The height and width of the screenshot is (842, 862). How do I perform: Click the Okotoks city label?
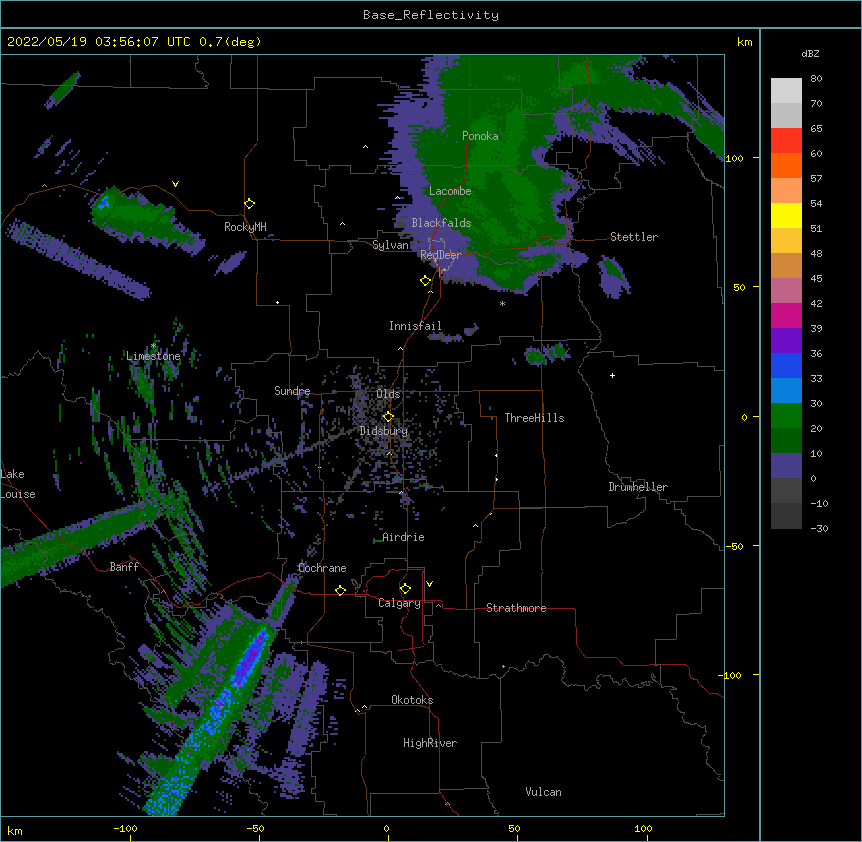click(412, 700)
